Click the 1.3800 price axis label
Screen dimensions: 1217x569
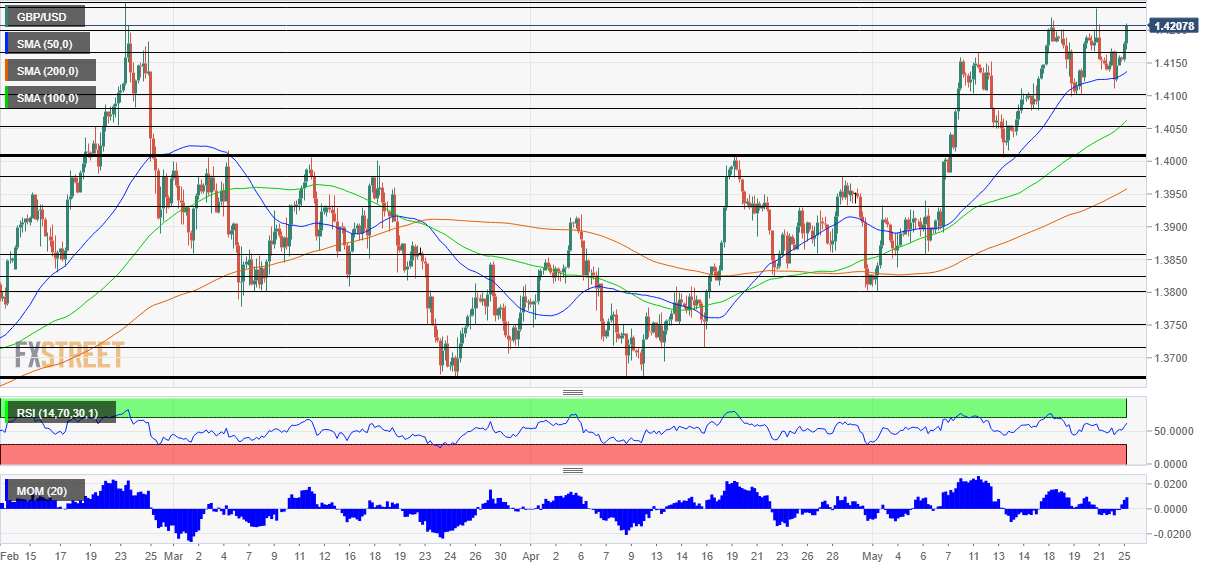[x=1171, y=293]
